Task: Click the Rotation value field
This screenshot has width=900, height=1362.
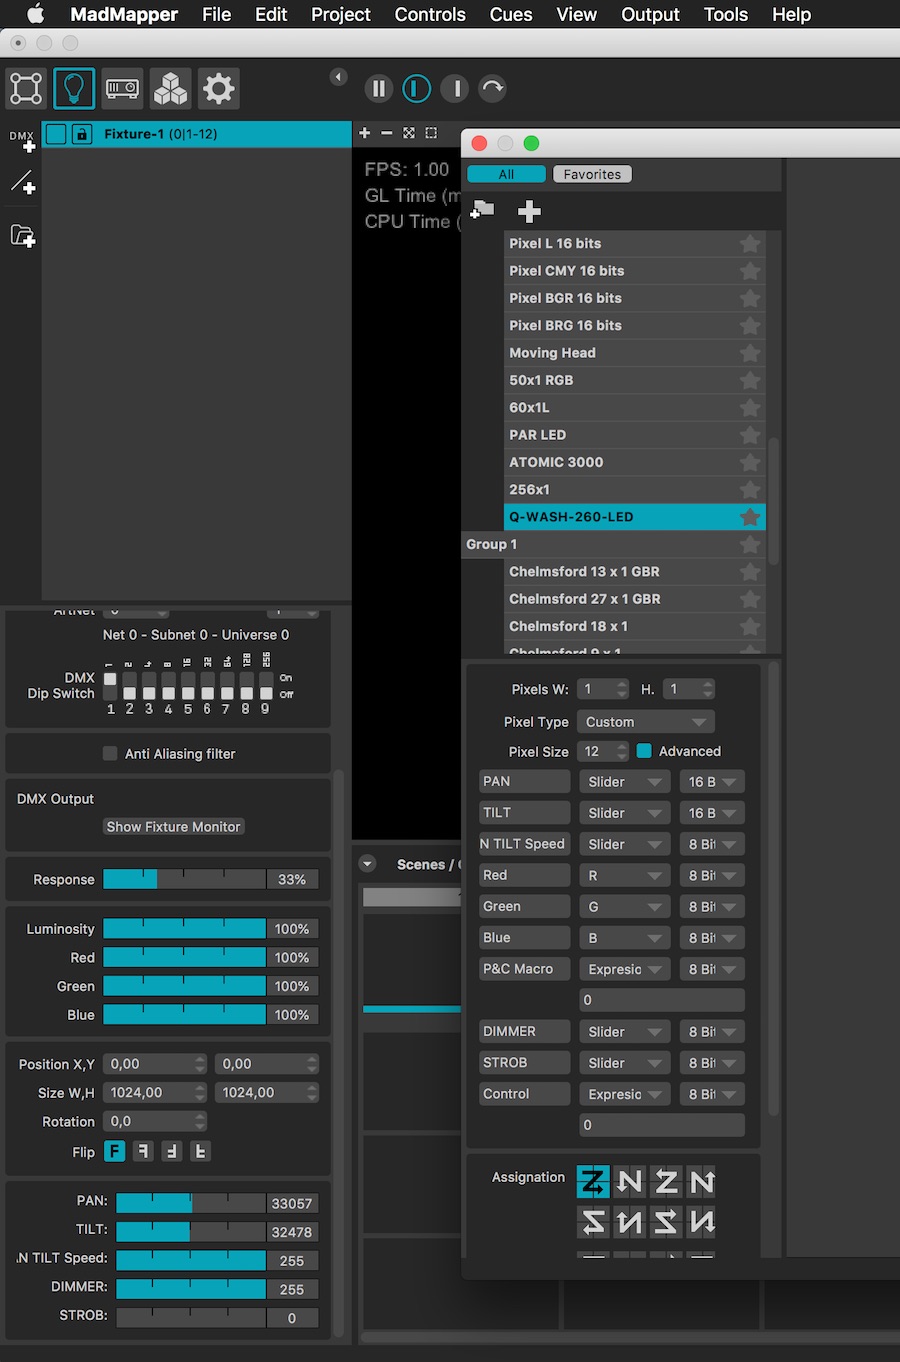Action: coord(155,1121)
